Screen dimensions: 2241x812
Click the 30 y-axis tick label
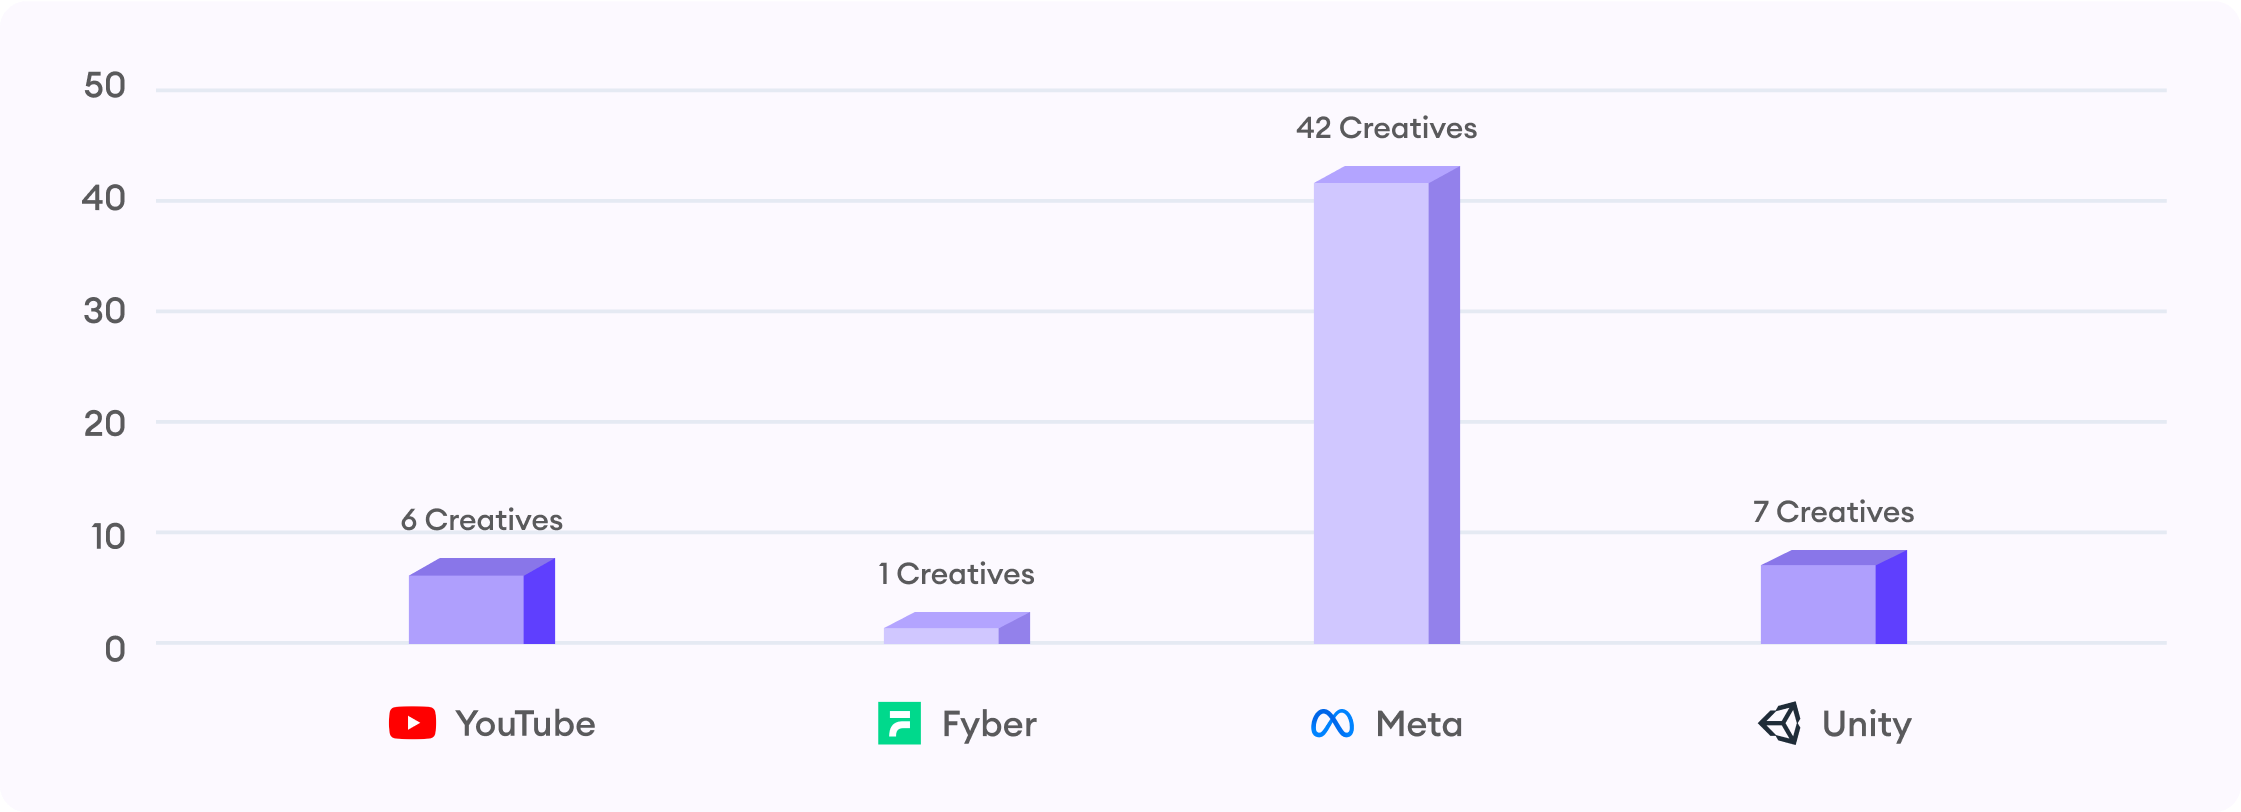(x=105, y=312)
